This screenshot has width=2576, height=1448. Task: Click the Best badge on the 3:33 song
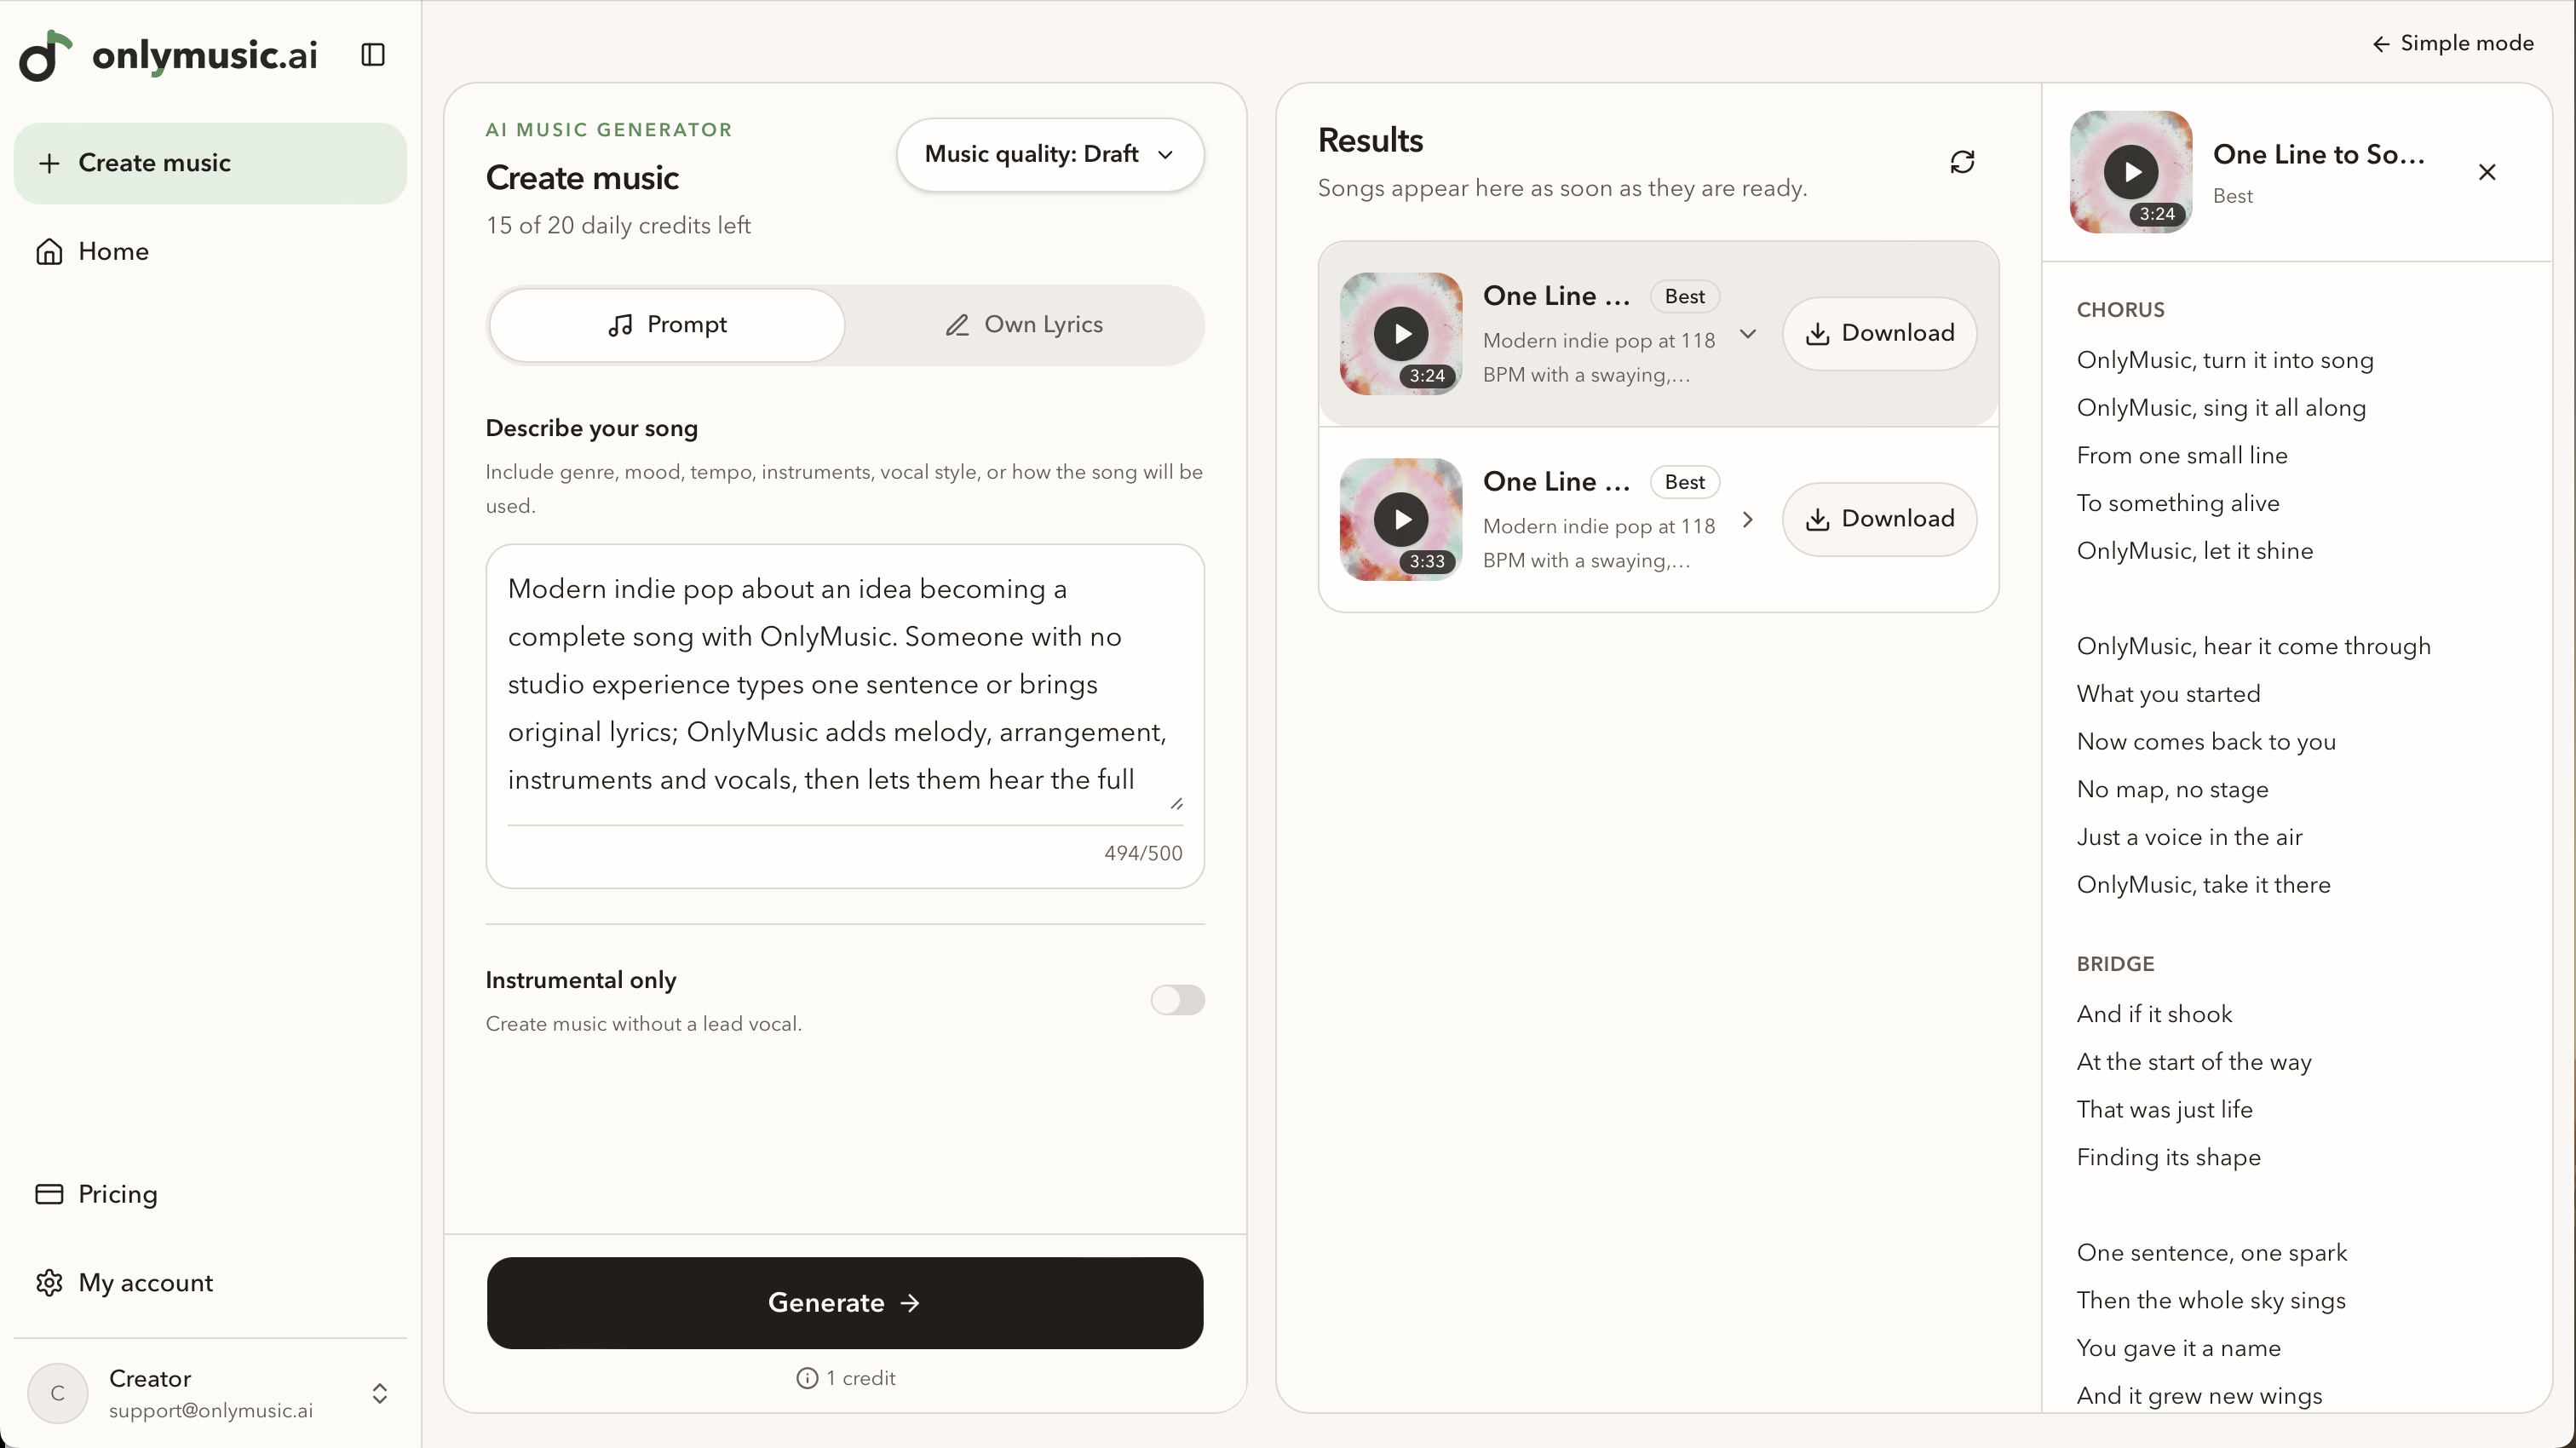coord(1684,482)
